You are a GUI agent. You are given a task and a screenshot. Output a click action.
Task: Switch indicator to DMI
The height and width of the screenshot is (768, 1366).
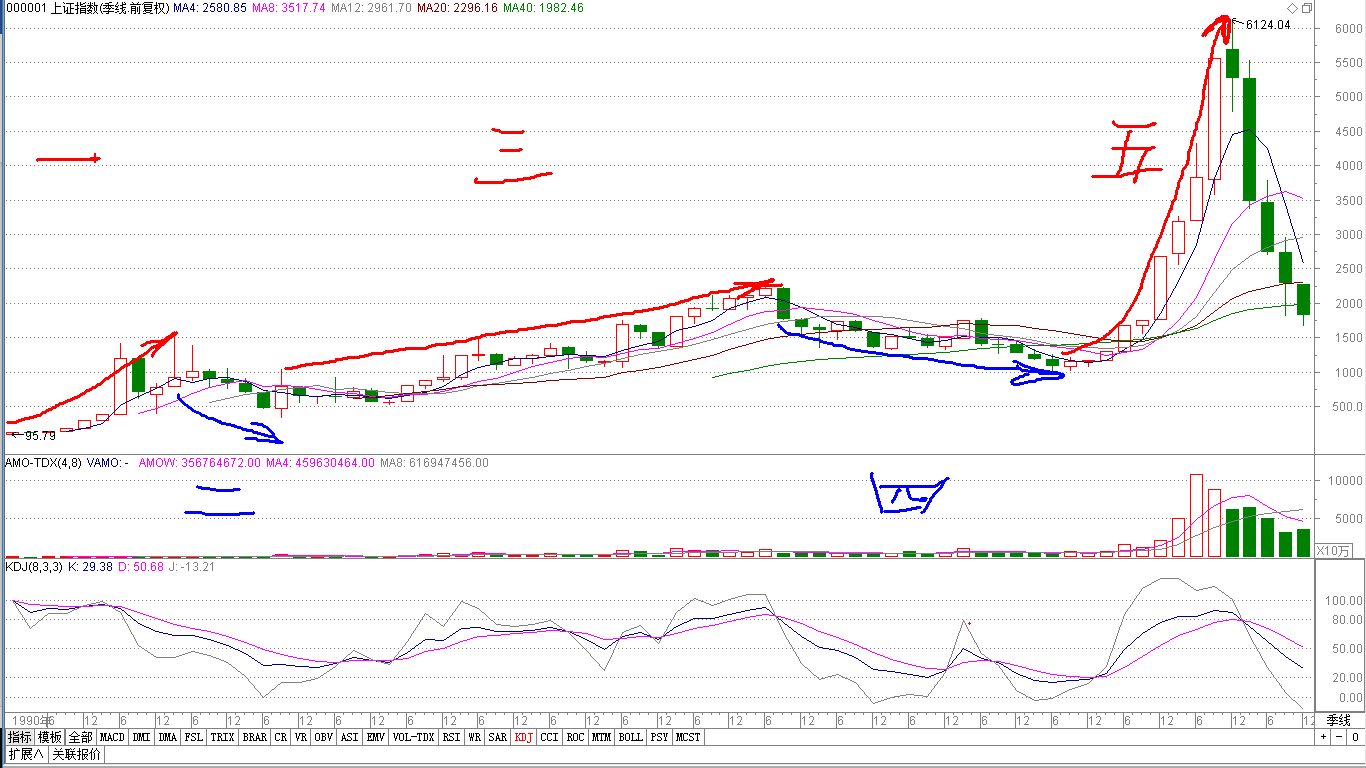point(141,737)
